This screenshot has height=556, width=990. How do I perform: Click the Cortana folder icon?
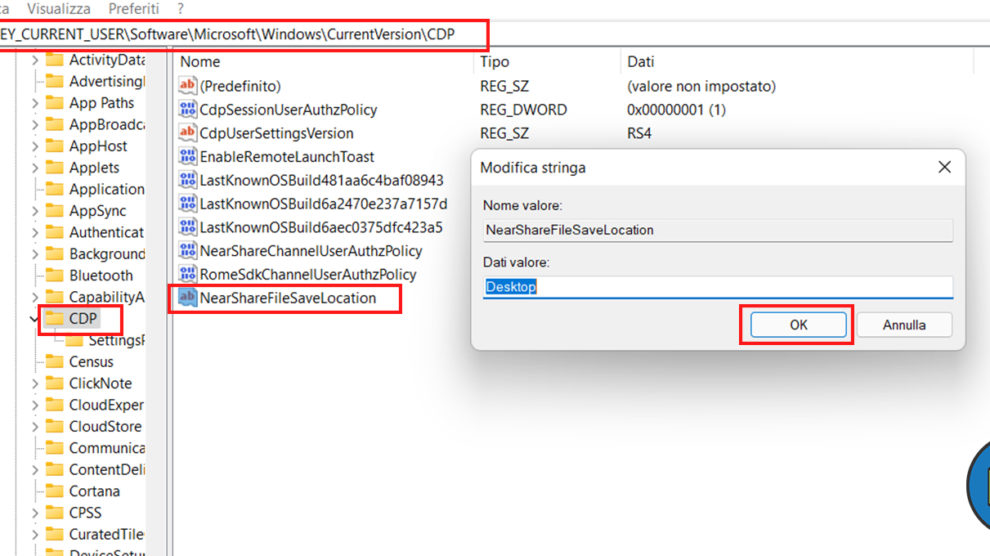click(x=55, y=491)
